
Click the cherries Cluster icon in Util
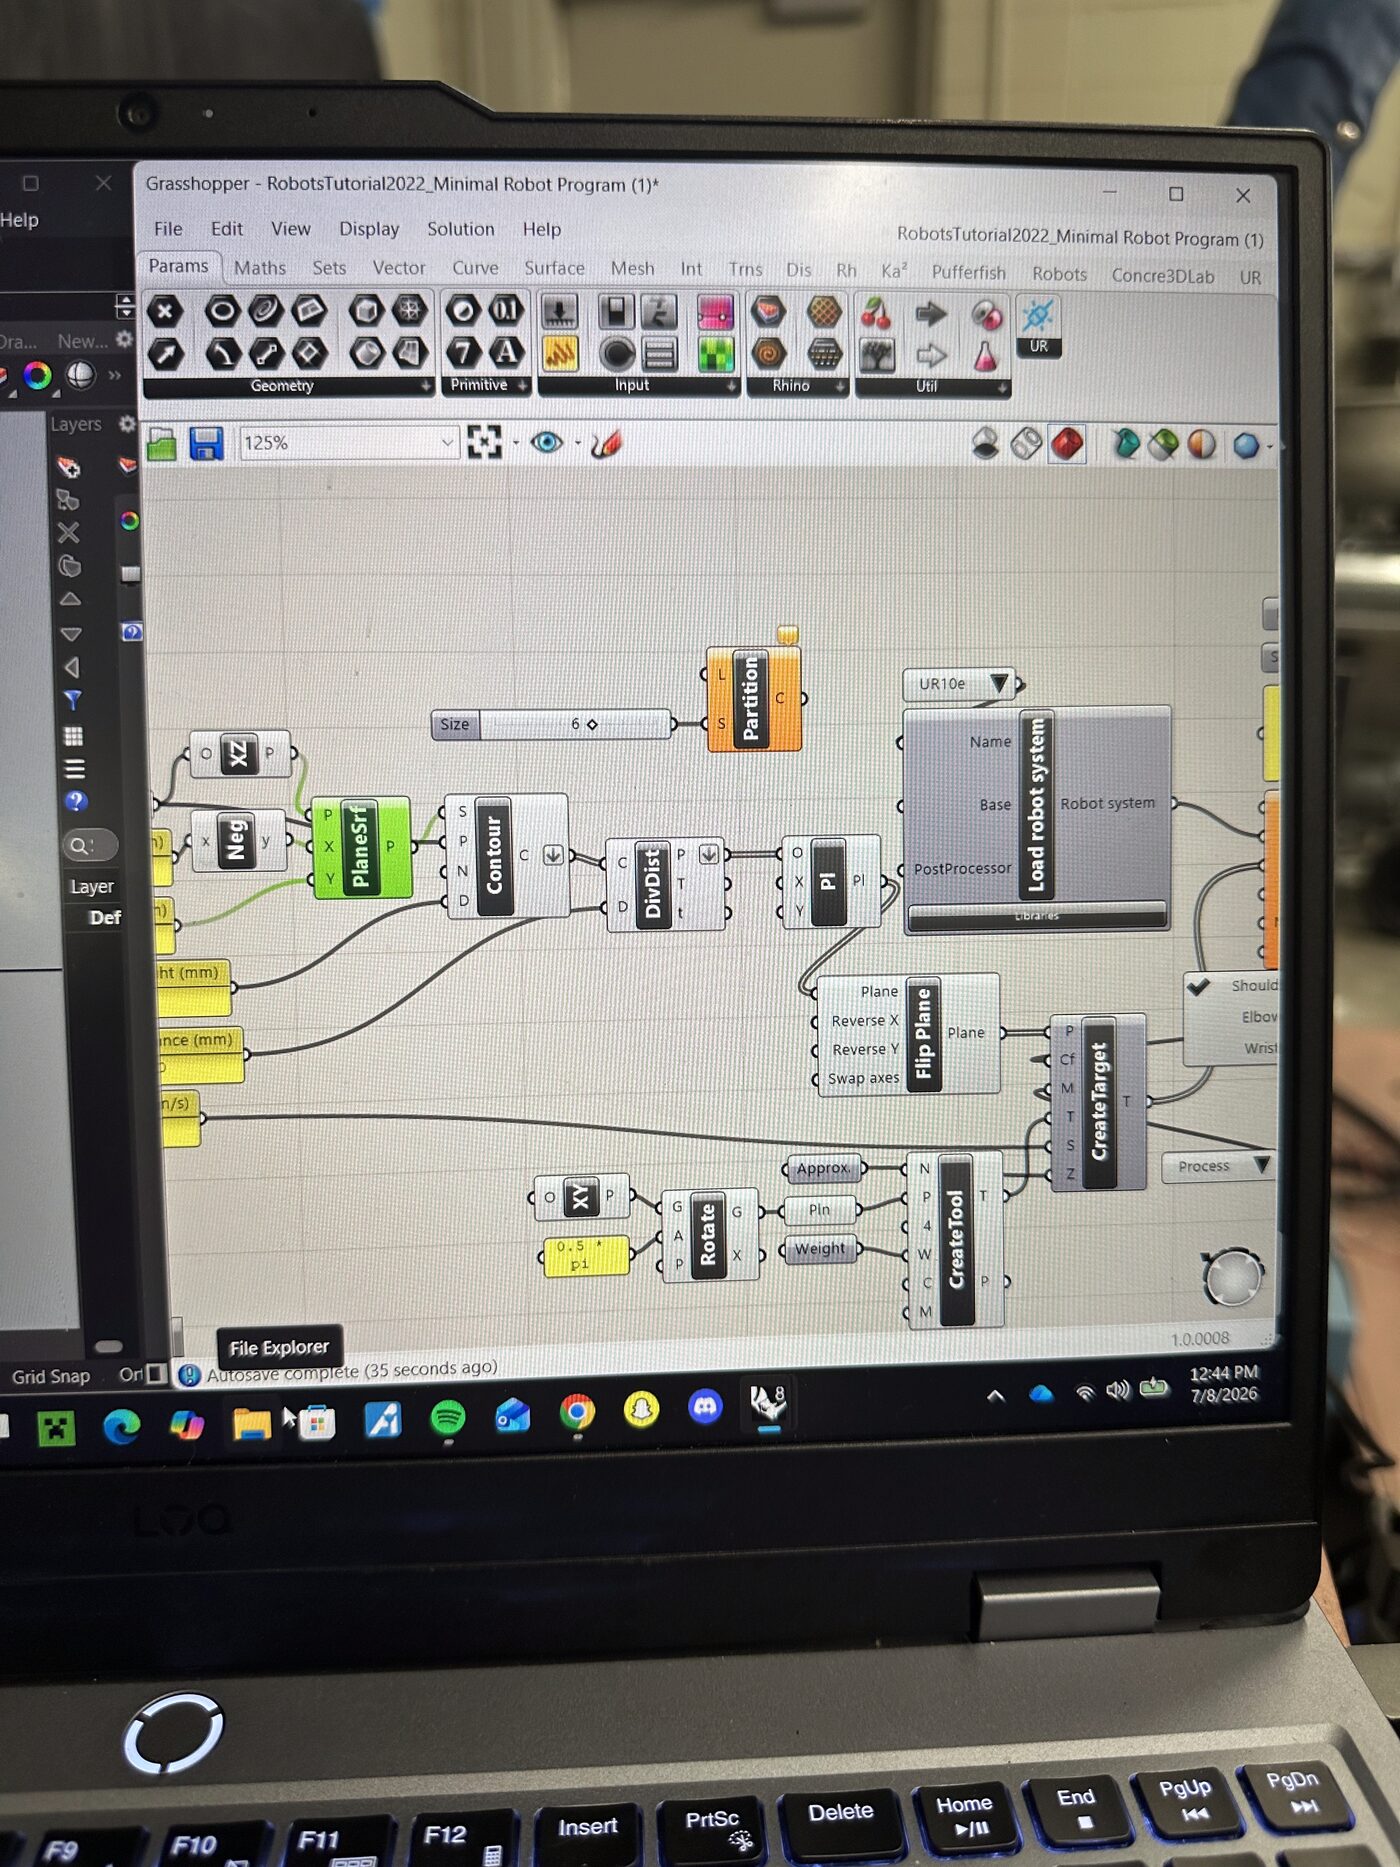(x=876, y=314)
